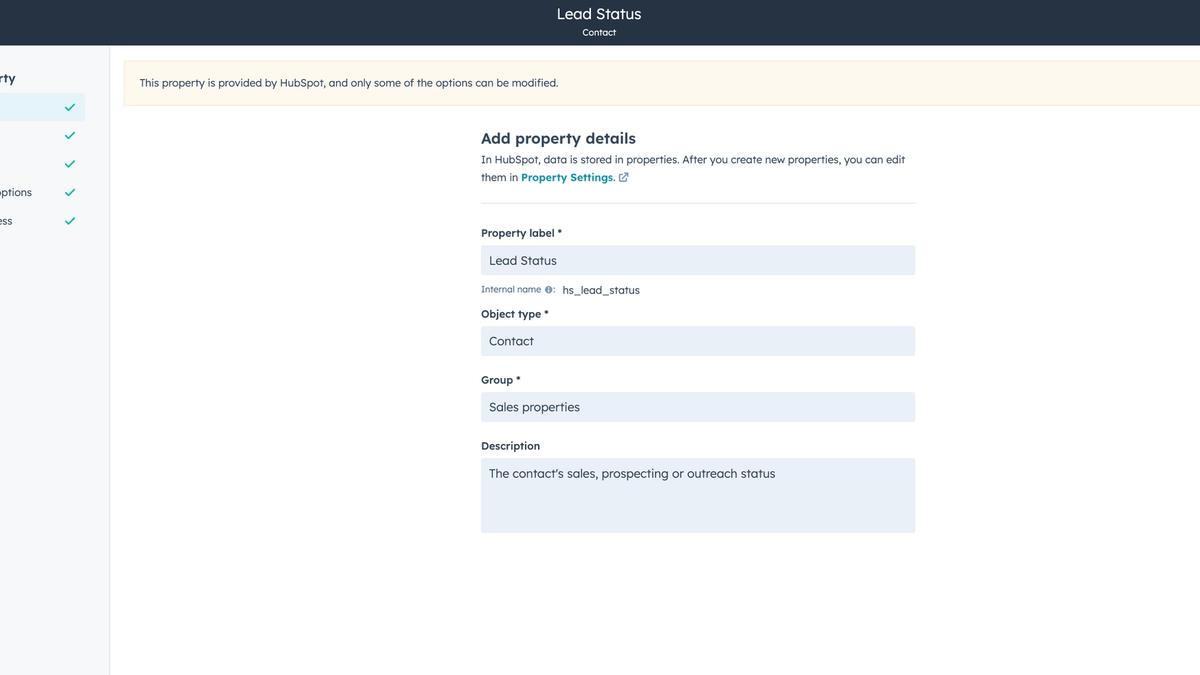Screen dimensions: 1200x675
Task: Click the second checkmark in the left sidebar
Action: [x=69, y=135]
